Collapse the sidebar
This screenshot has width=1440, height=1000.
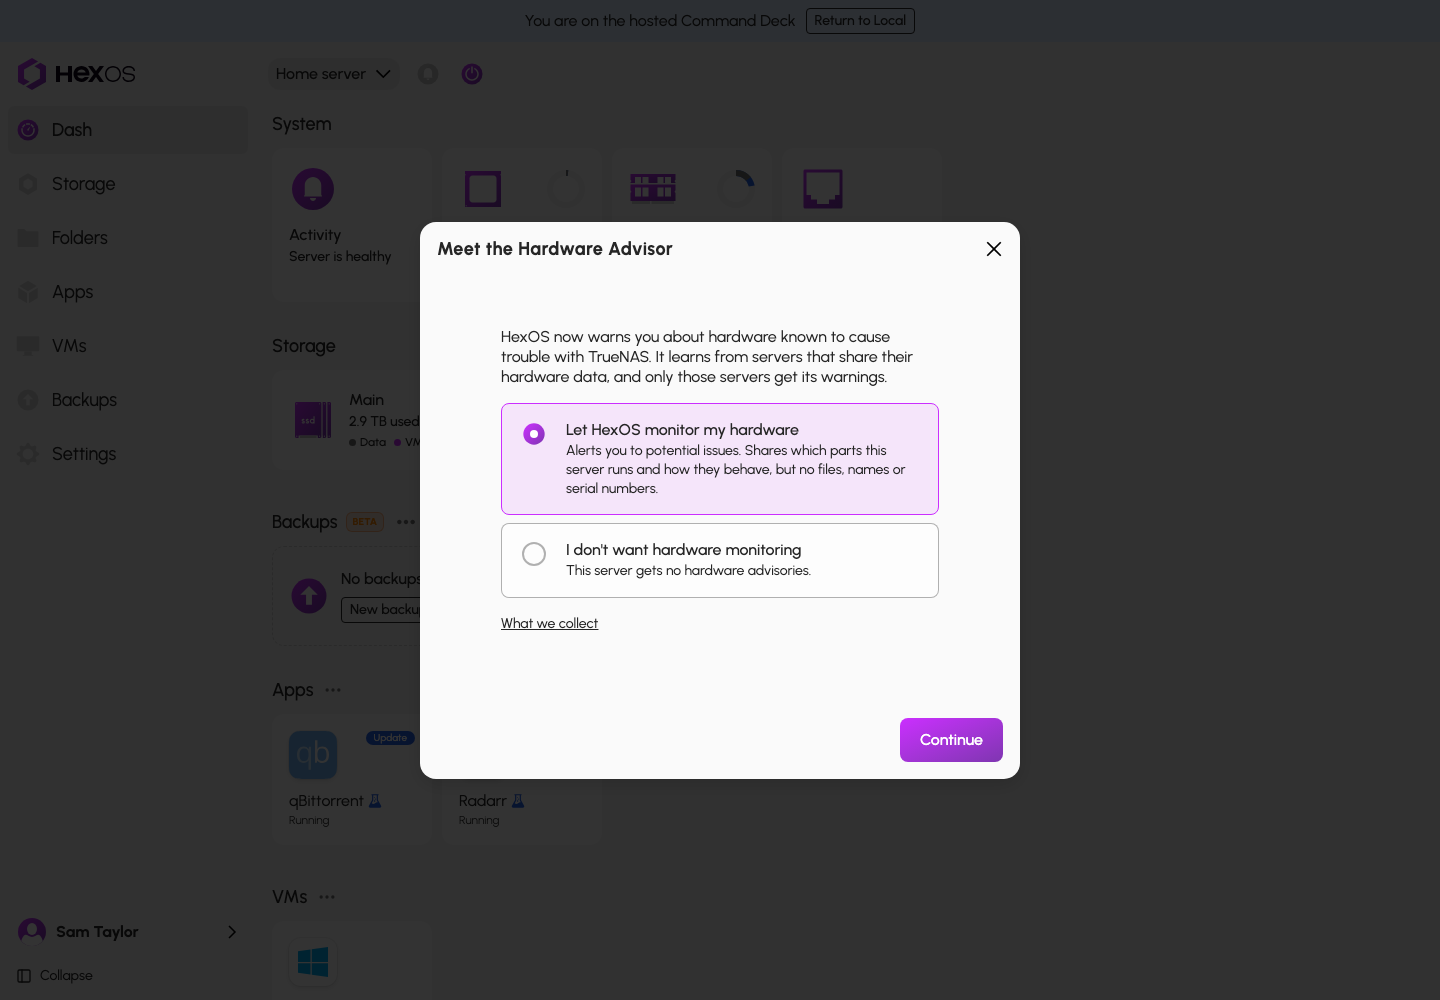click(x=55, y=976)
